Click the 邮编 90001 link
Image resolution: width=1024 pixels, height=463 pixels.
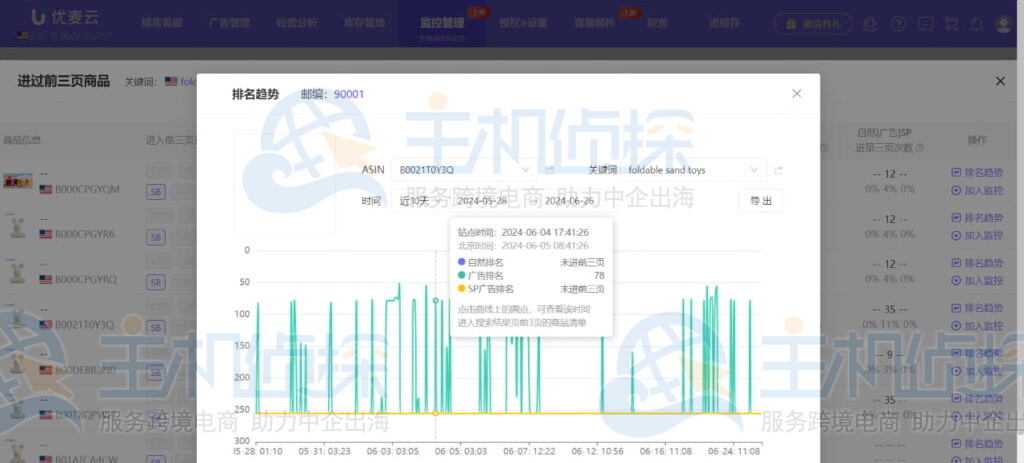coord(349,94)
